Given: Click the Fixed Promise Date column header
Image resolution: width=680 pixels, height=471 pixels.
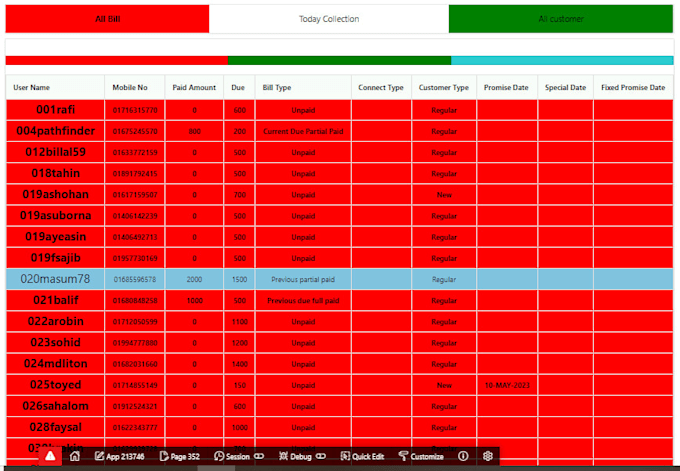Looking at the screenshot, I should point(633,87).
